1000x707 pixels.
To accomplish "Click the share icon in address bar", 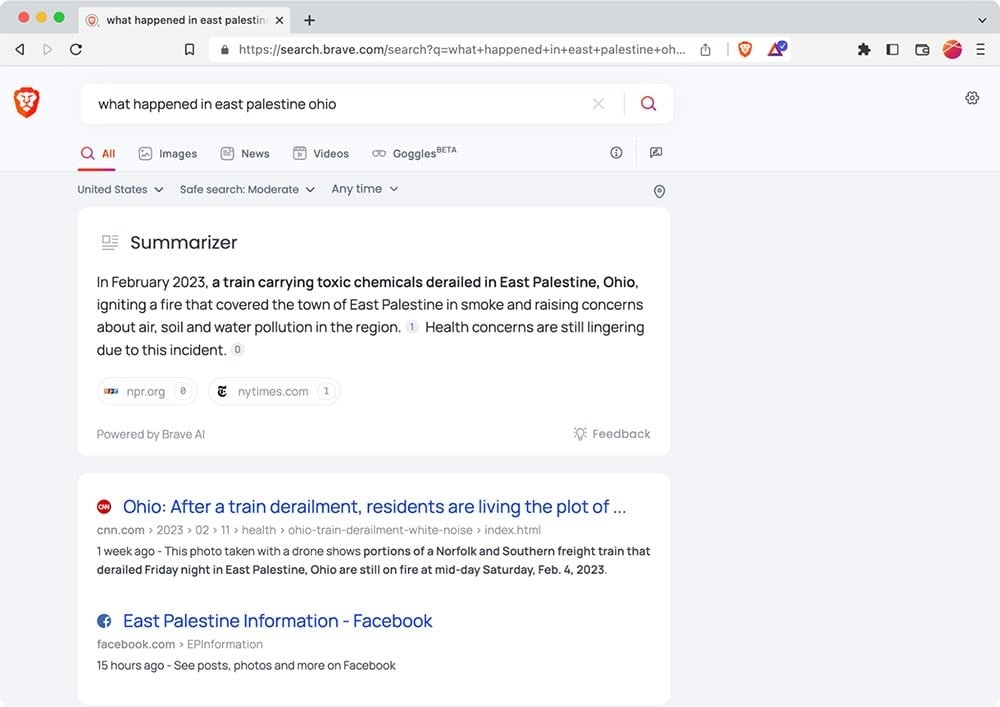I will coord(705,49).
